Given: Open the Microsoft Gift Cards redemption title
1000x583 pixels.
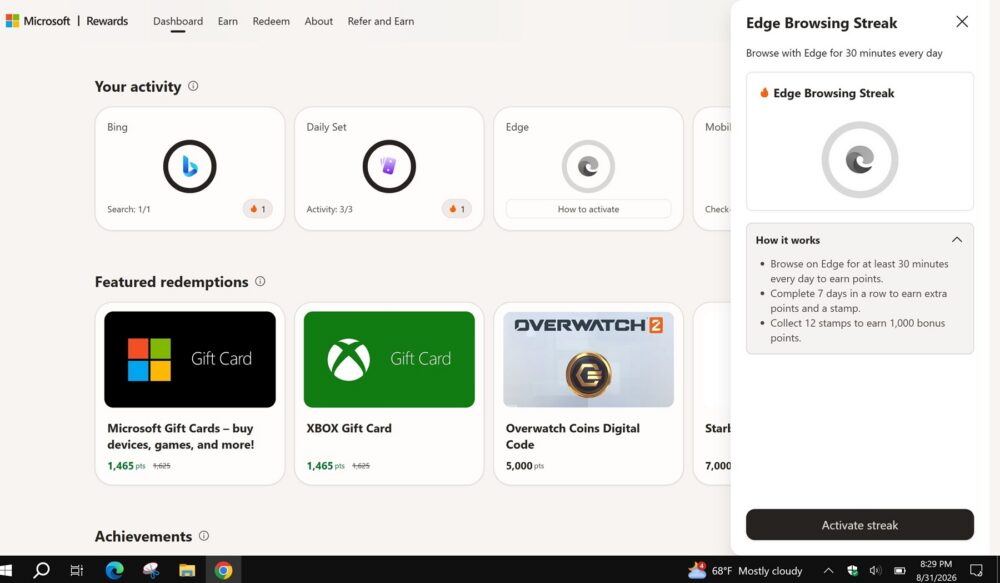Looking at the screenshot, I should tap(180, 436).
